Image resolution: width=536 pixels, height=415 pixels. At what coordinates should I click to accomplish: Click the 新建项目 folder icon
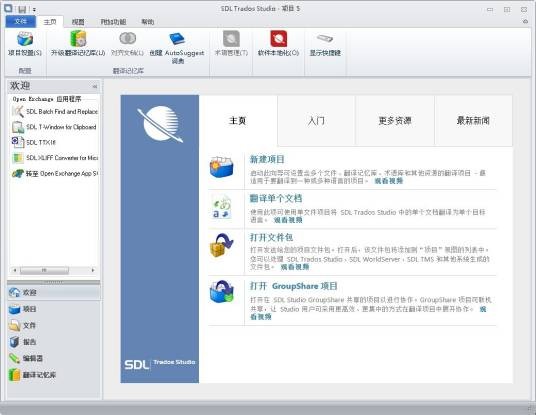[222, 167]
